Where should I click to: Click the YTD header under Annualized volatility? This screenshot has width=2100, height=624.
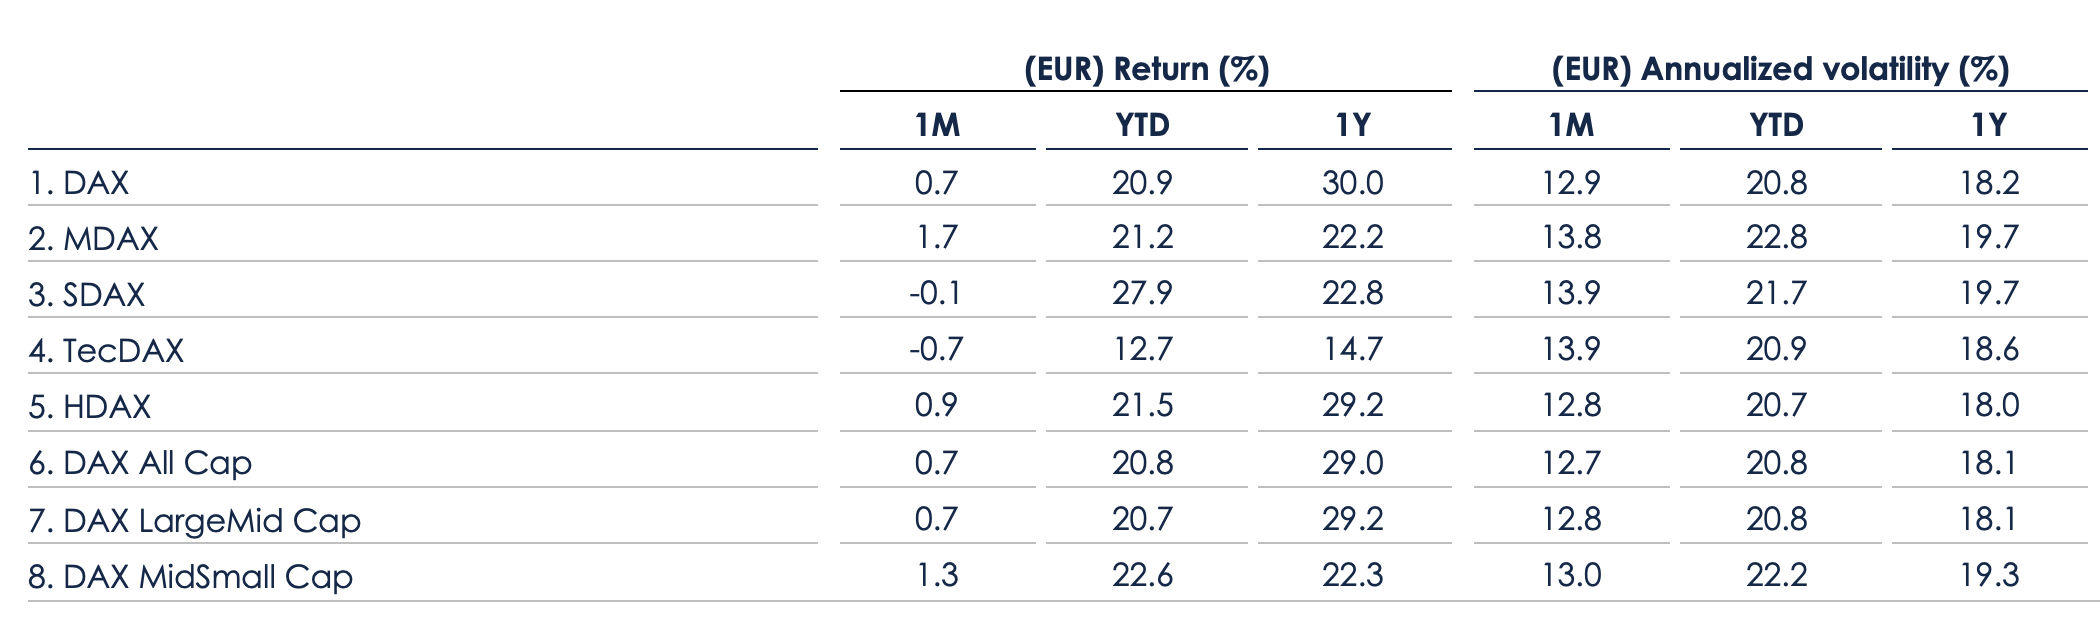click(x=1776, y=125)
